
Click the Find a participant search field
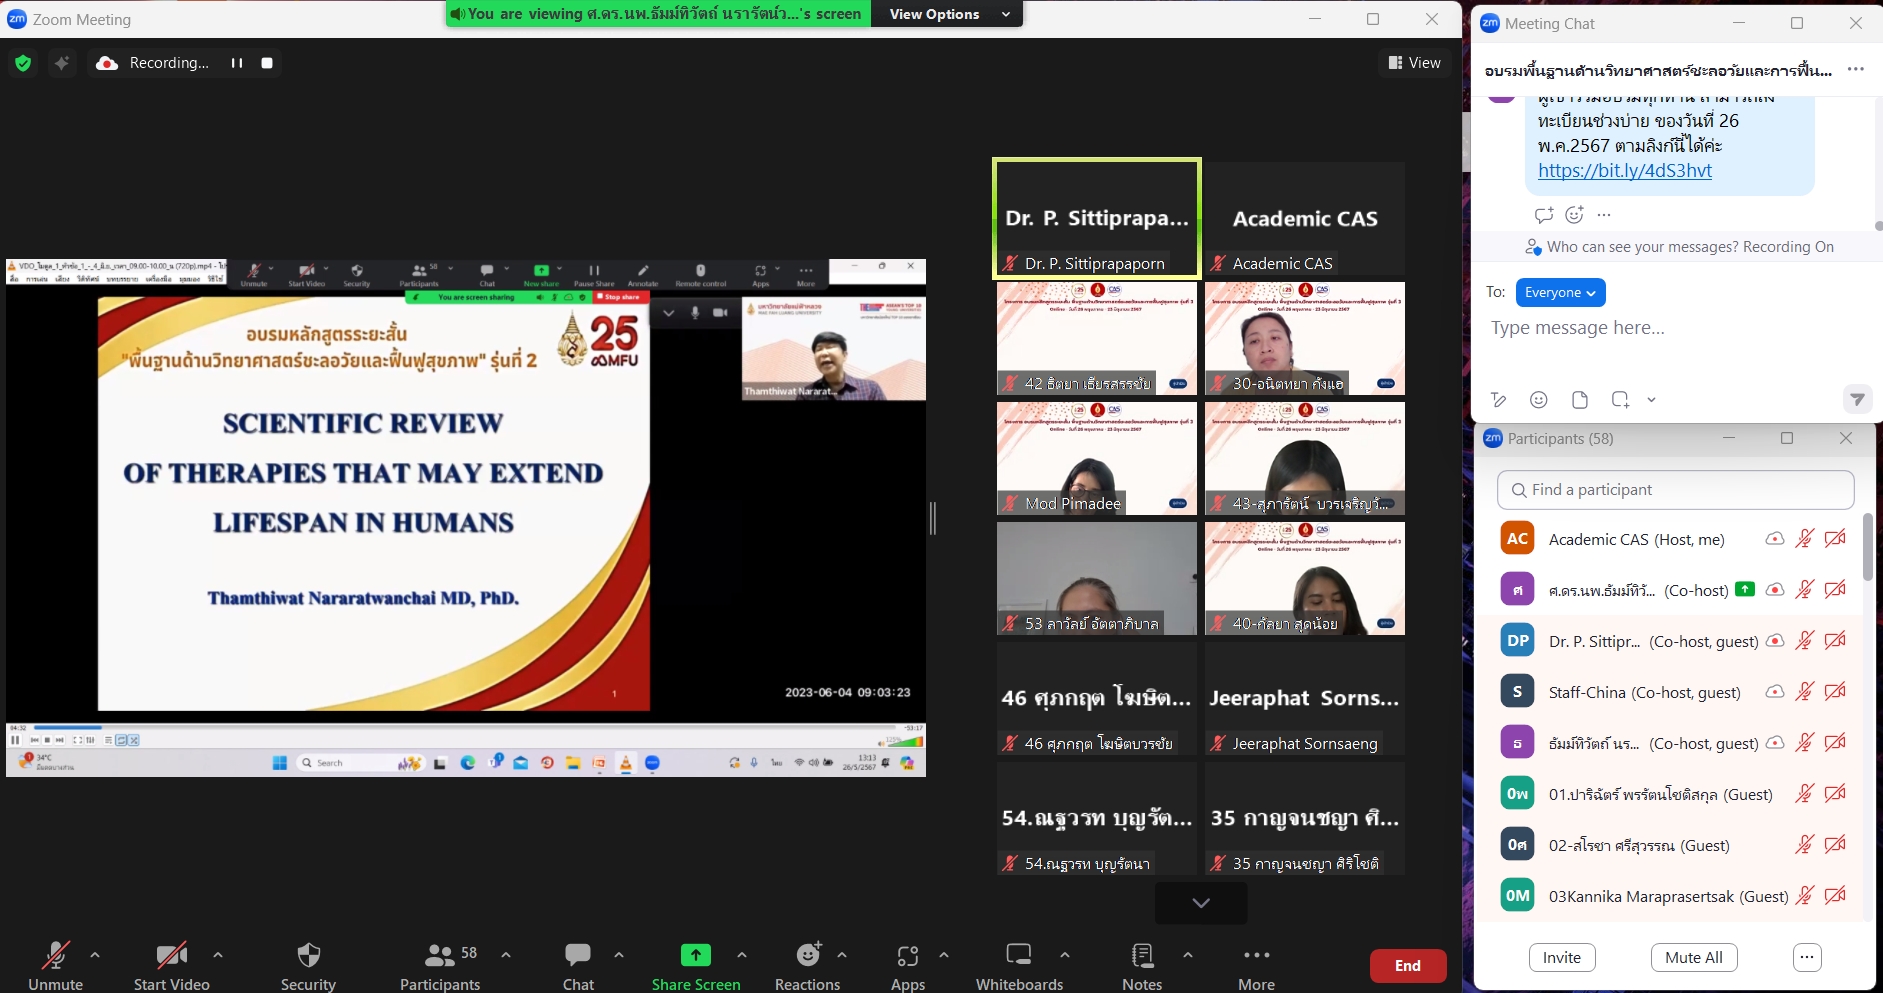(x=1675, y=490)
